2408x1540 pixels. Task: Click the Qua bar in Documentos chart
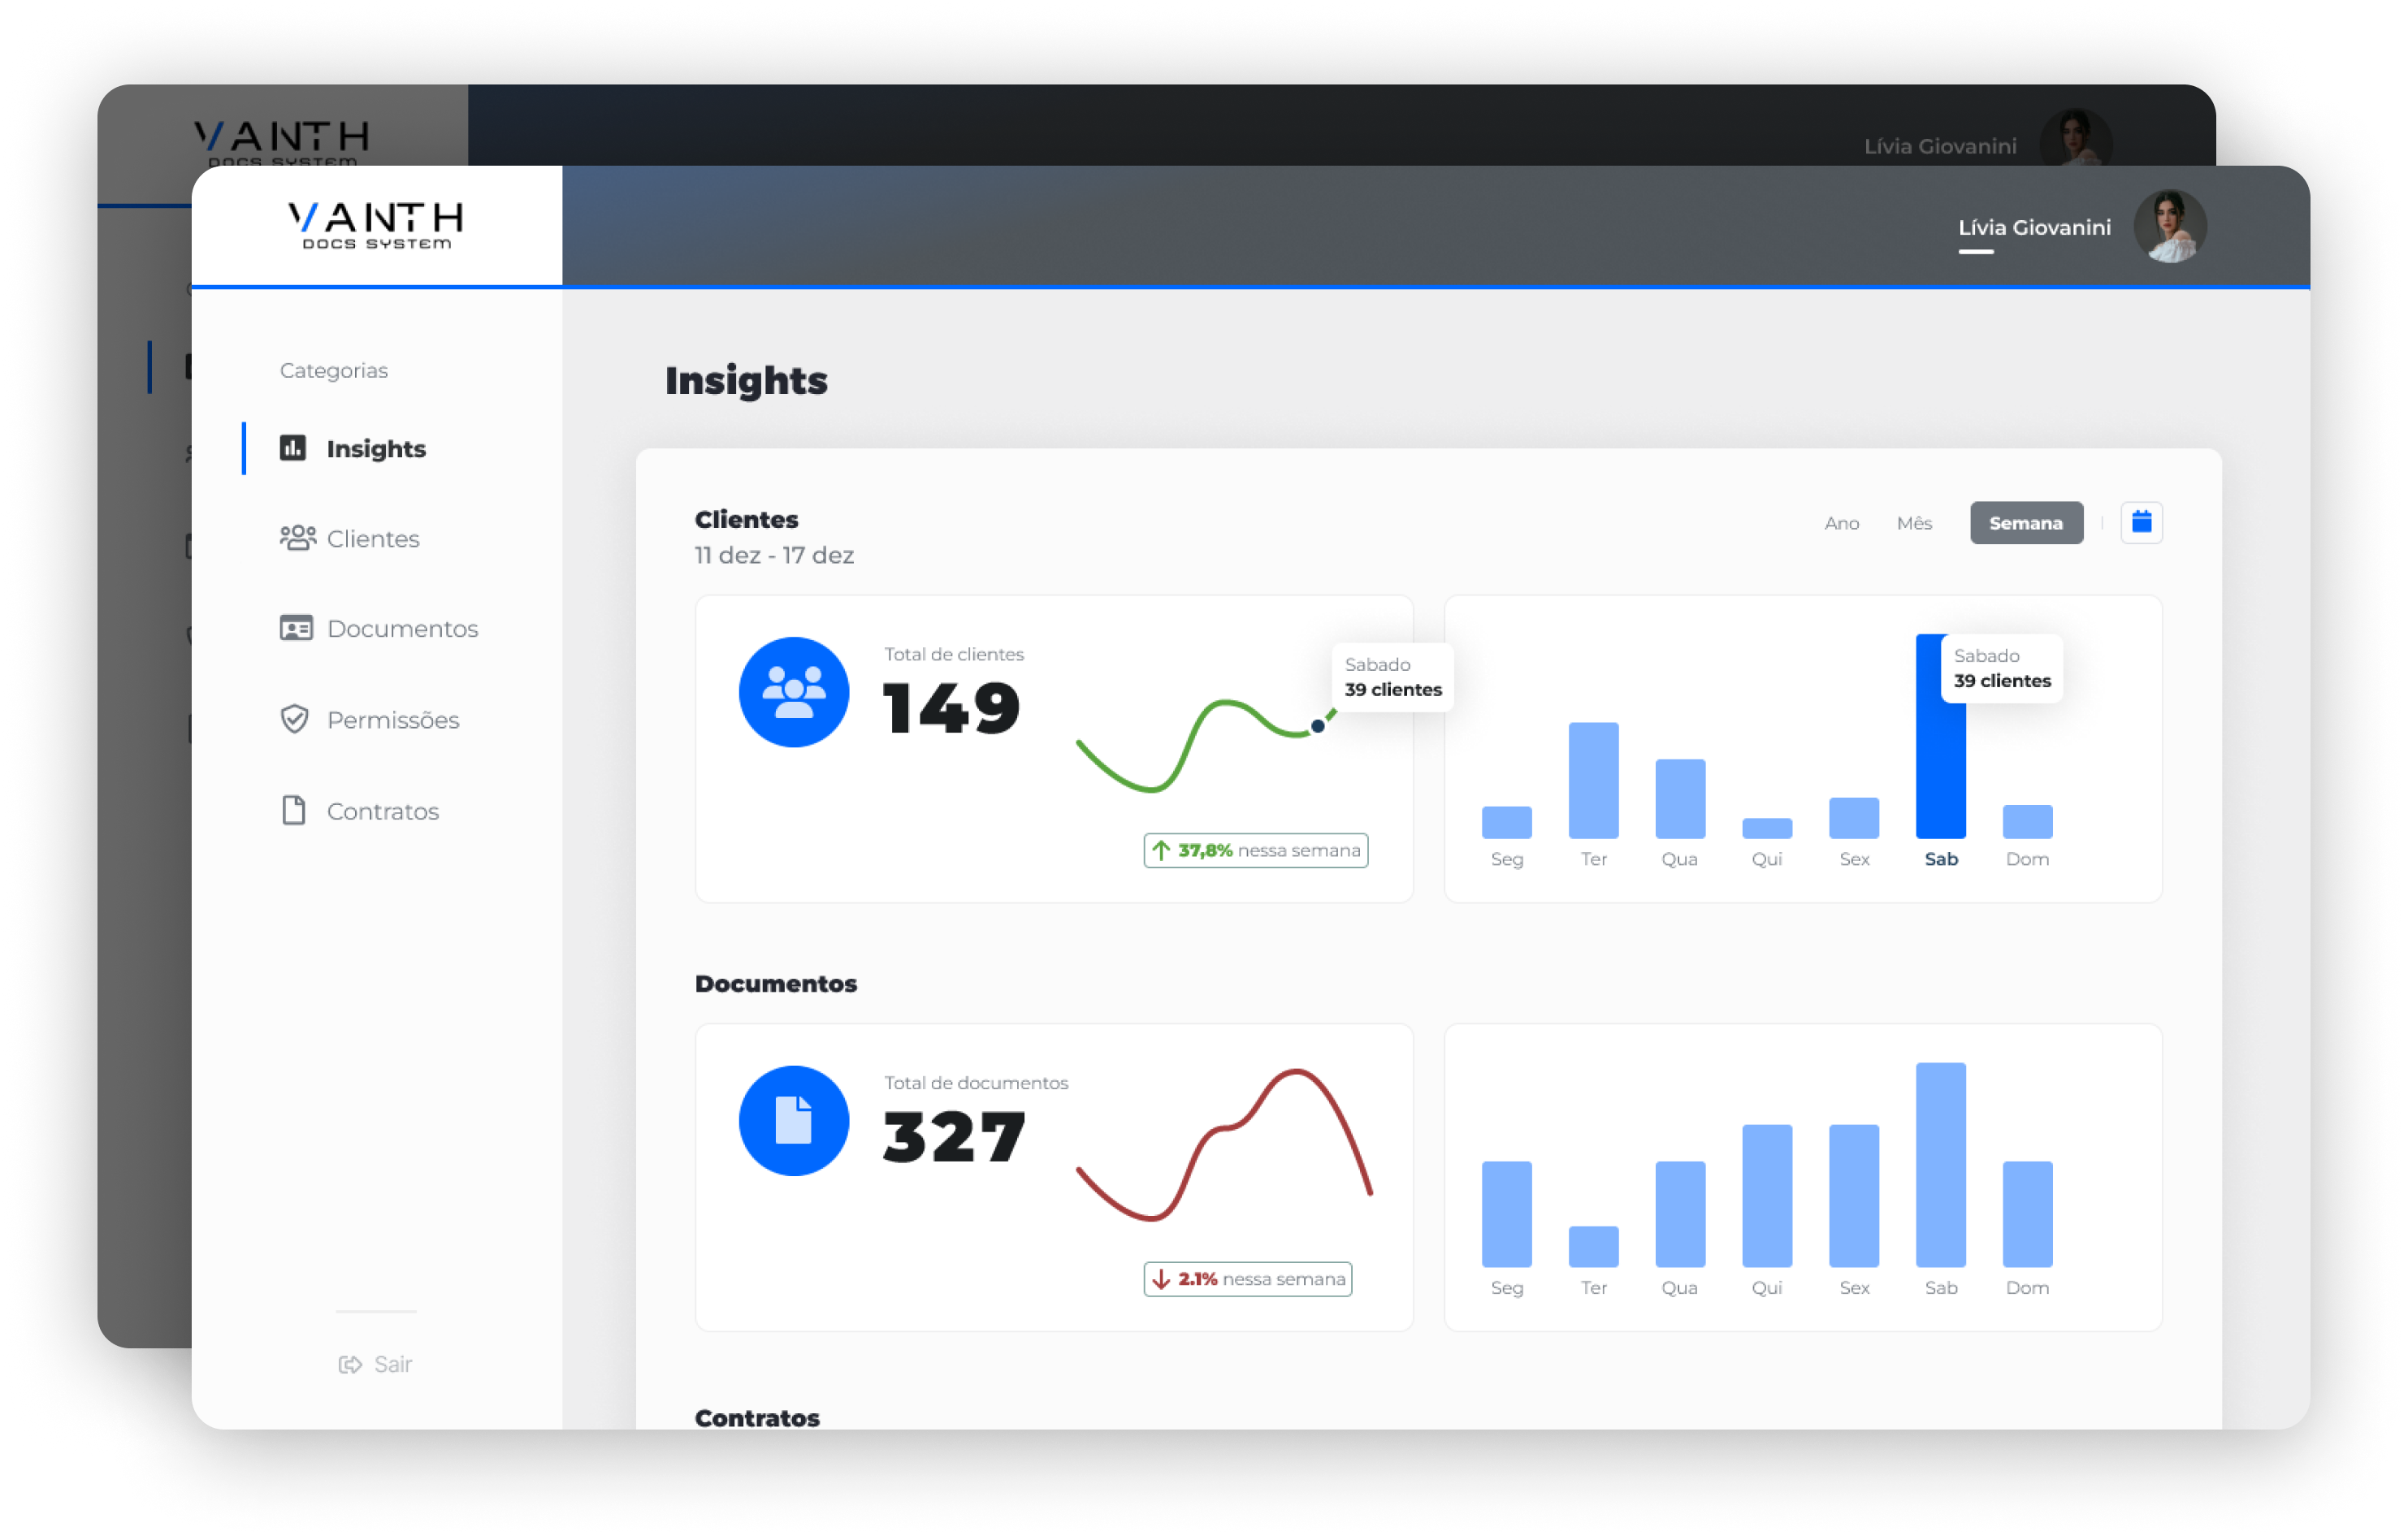tap(1680, 1214)
